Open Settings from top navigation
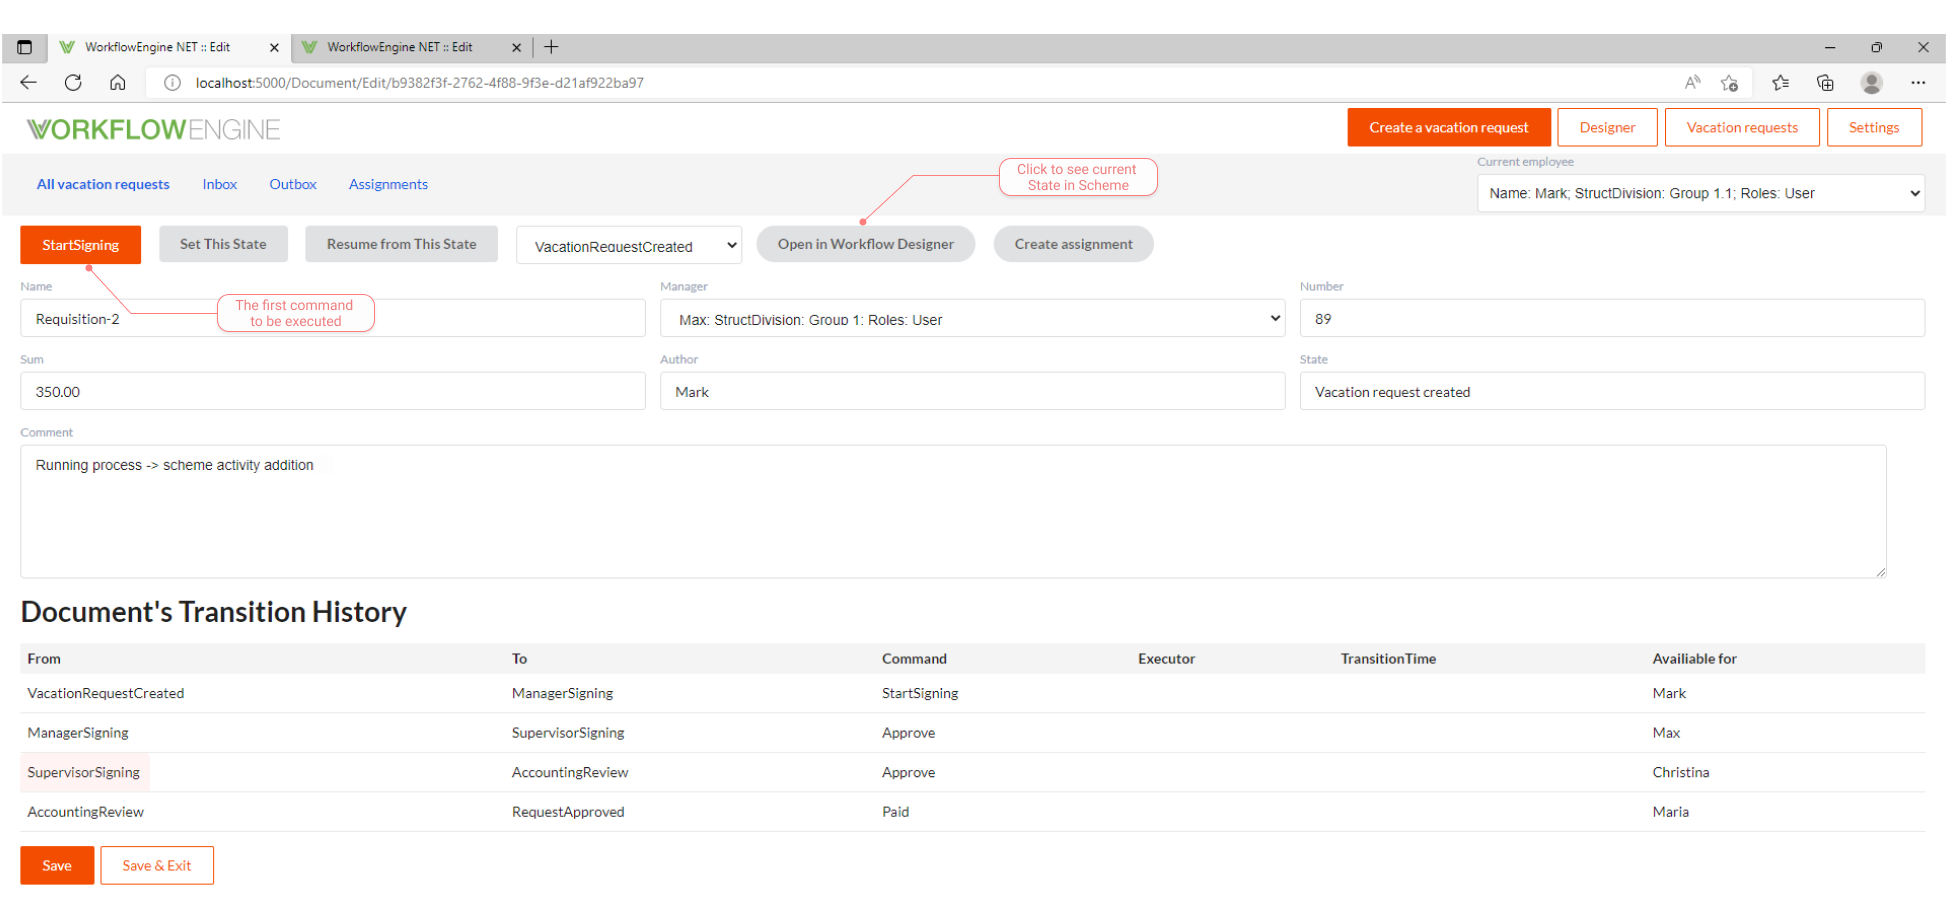 (1874, 127)
